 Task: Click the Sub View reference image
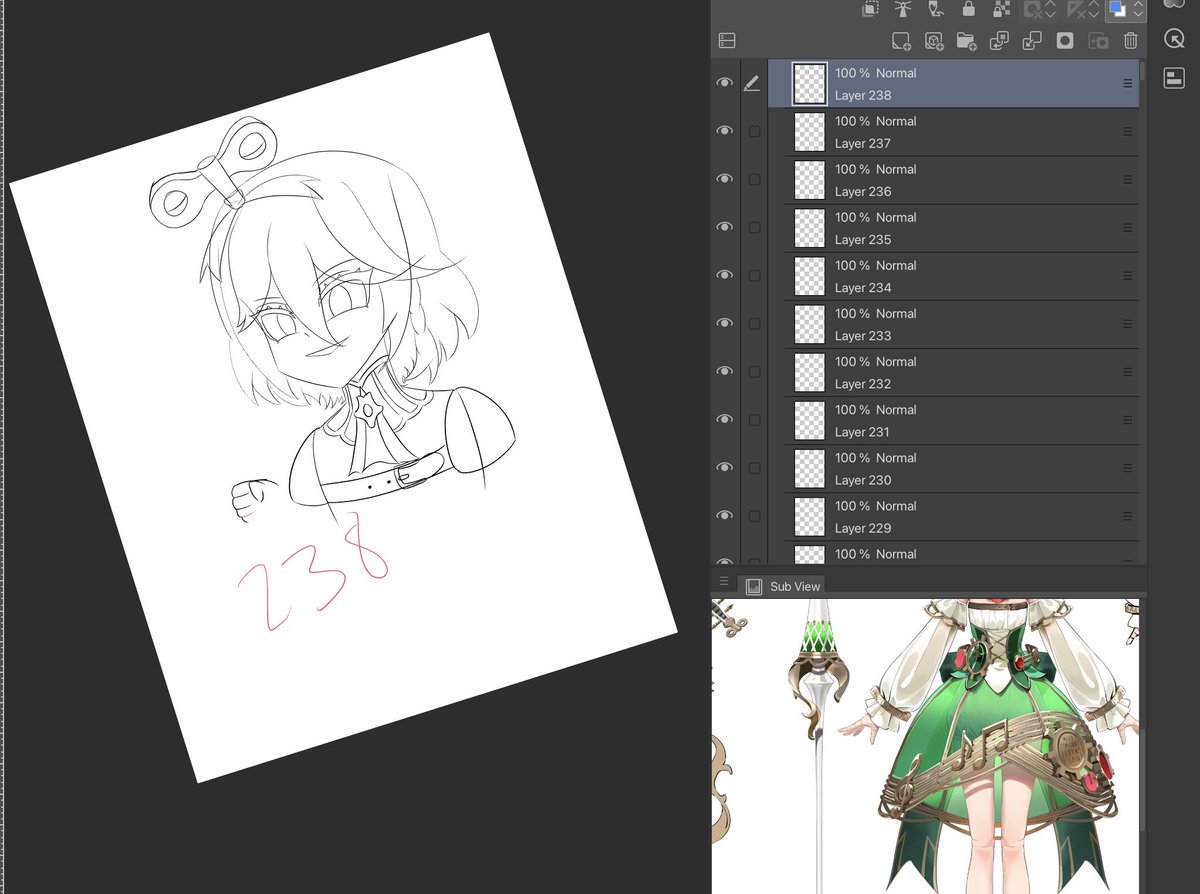[x=925, y=746]
